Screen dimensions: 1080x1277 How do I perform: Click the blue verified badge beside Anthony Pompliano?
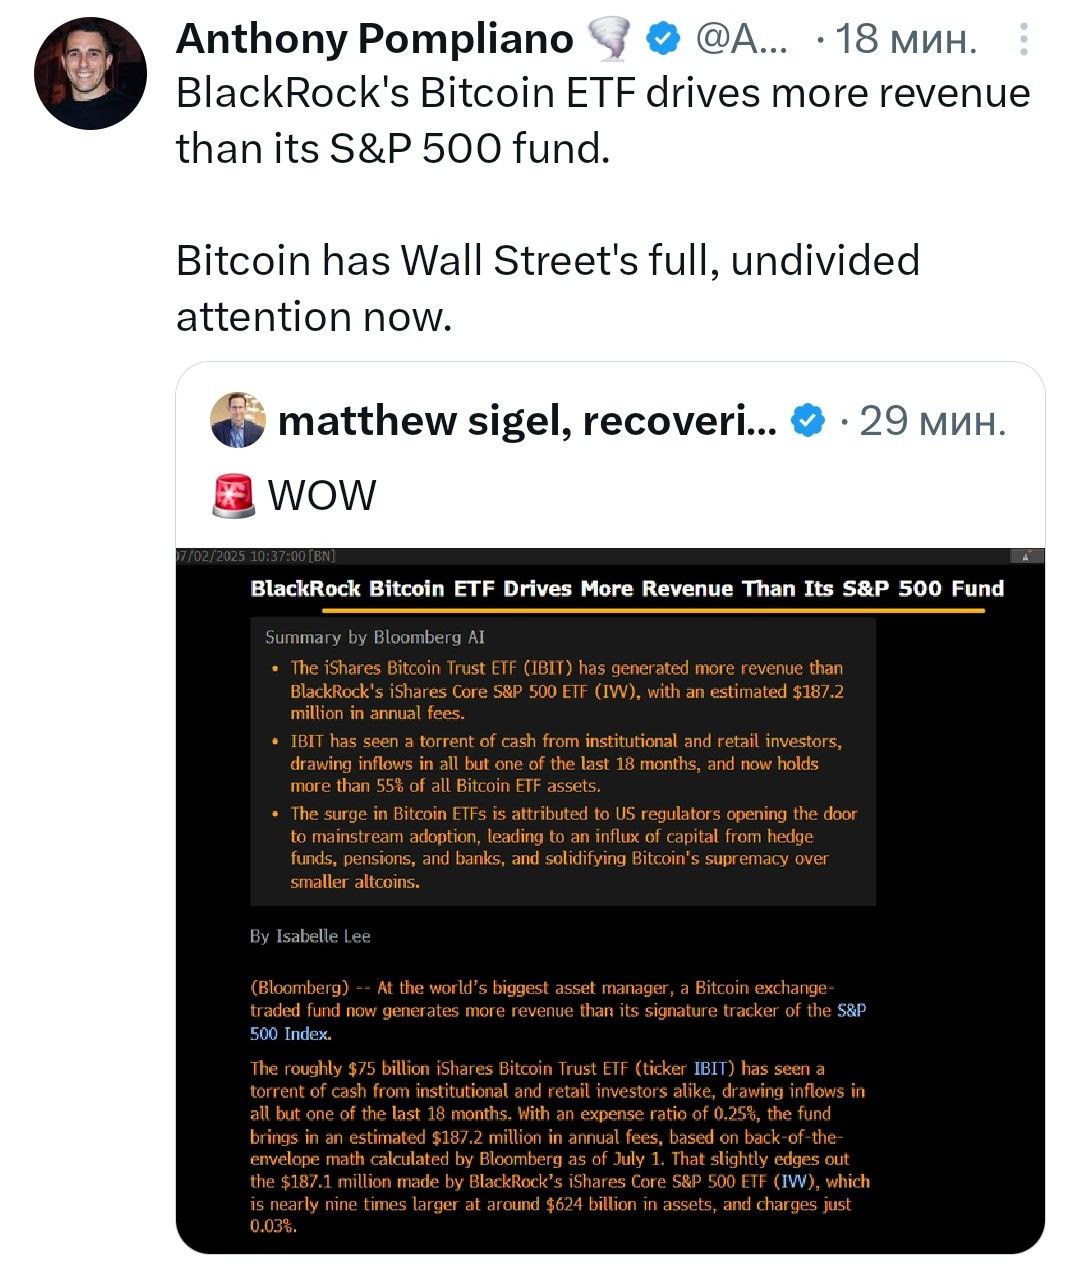(662, 39)
